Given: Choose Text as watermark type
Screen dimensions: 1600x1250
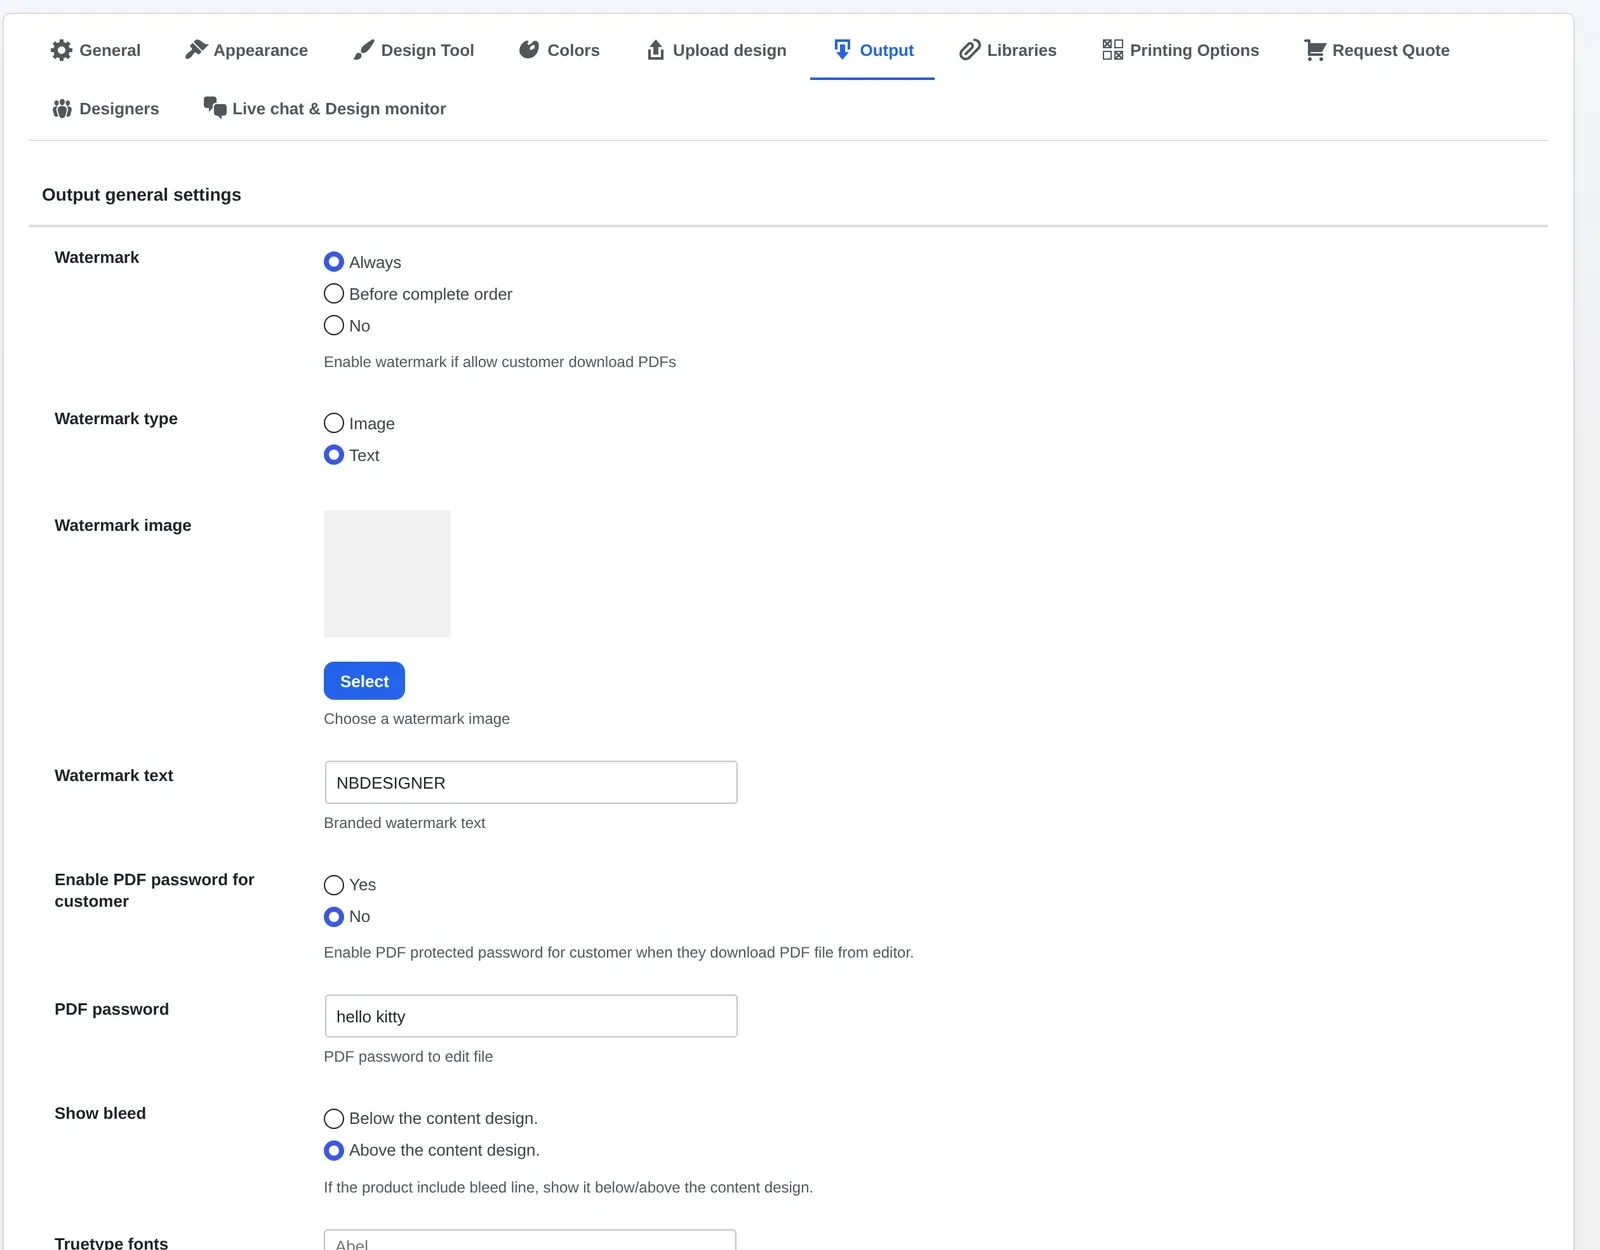Looking at the screenshot, I should [334, 455].
